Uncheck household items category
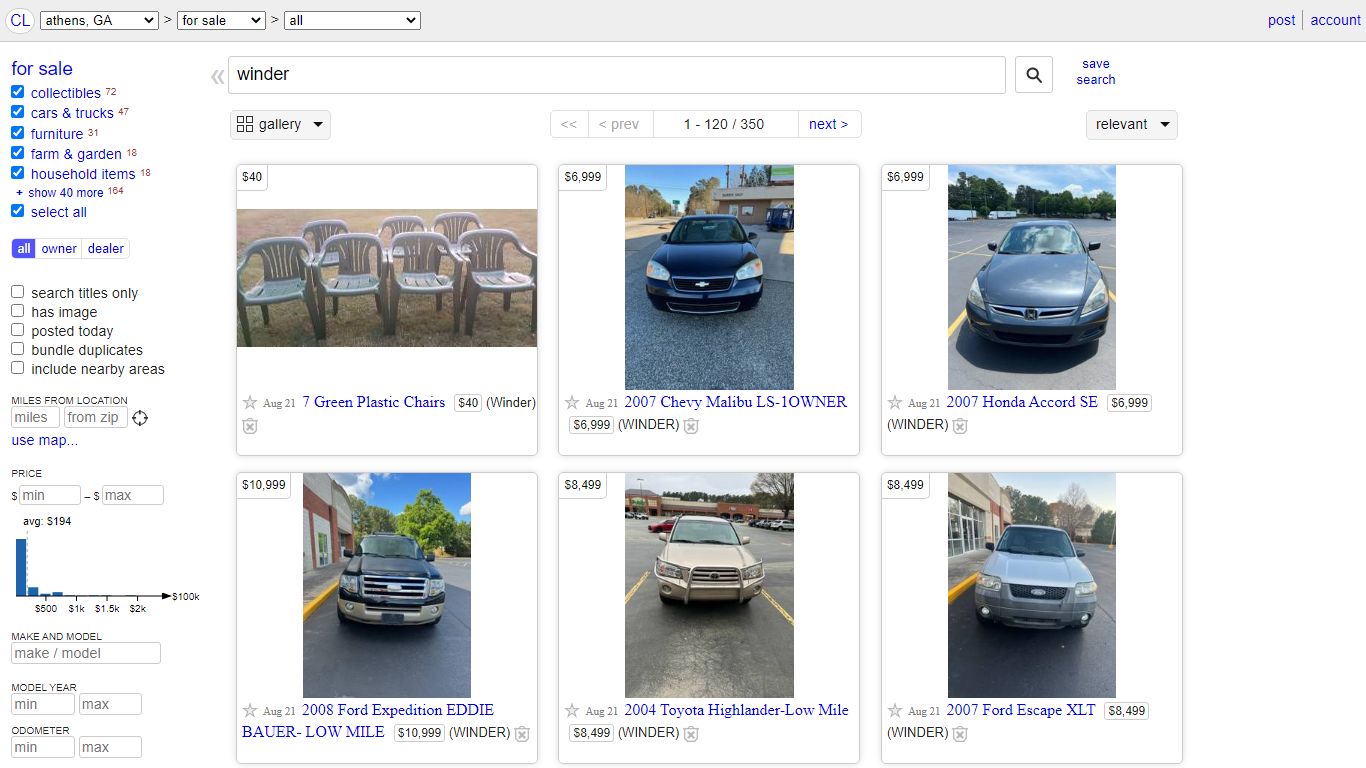 (x=18, y=173)
